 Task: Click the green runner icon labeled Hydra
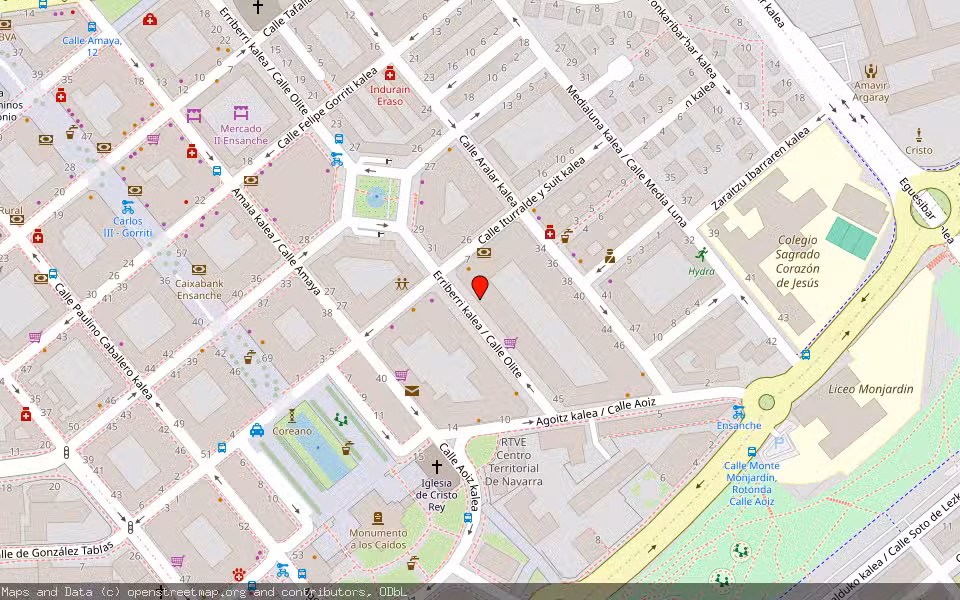(702, 254)
